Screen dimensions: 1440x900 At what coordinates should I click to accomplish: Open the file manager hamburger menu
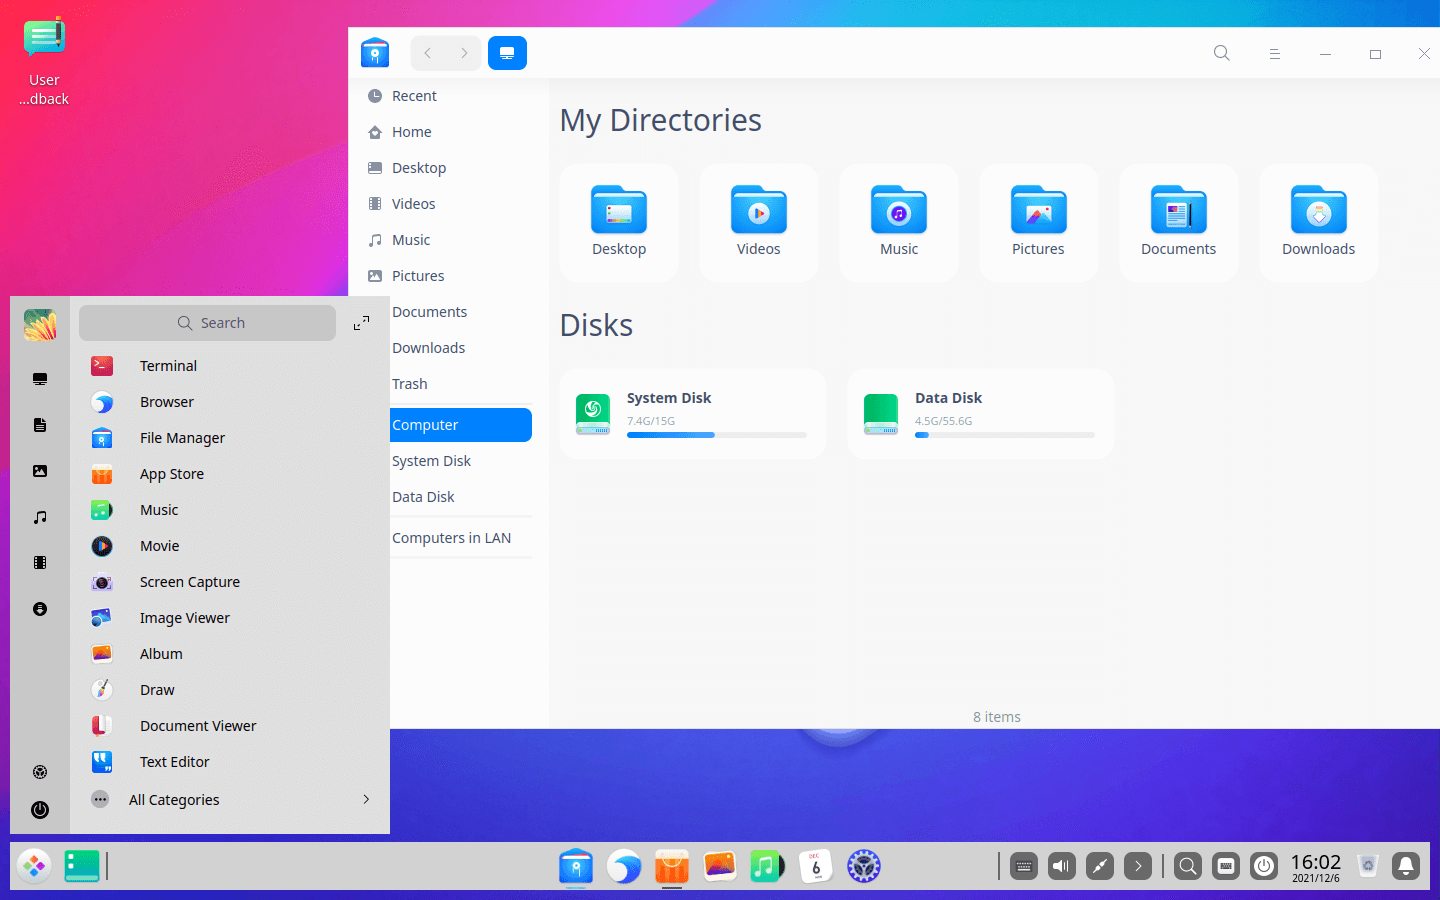pyautogui.click(x=1274, y=53)
